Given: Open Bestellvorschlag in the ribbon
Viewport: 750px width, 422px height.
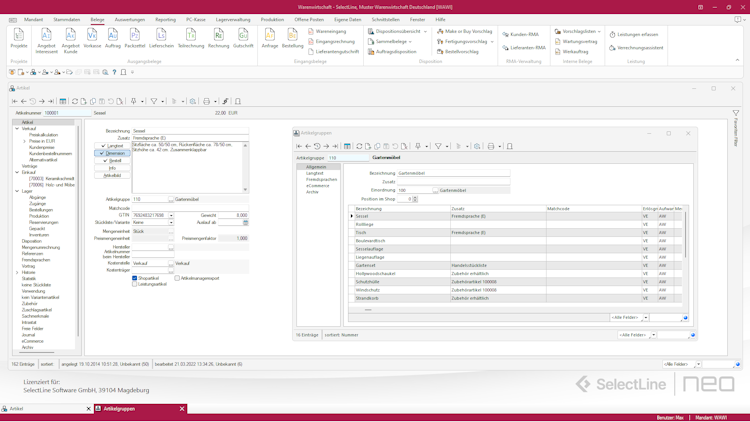Looking at the screenshot, I should (458, 52).
